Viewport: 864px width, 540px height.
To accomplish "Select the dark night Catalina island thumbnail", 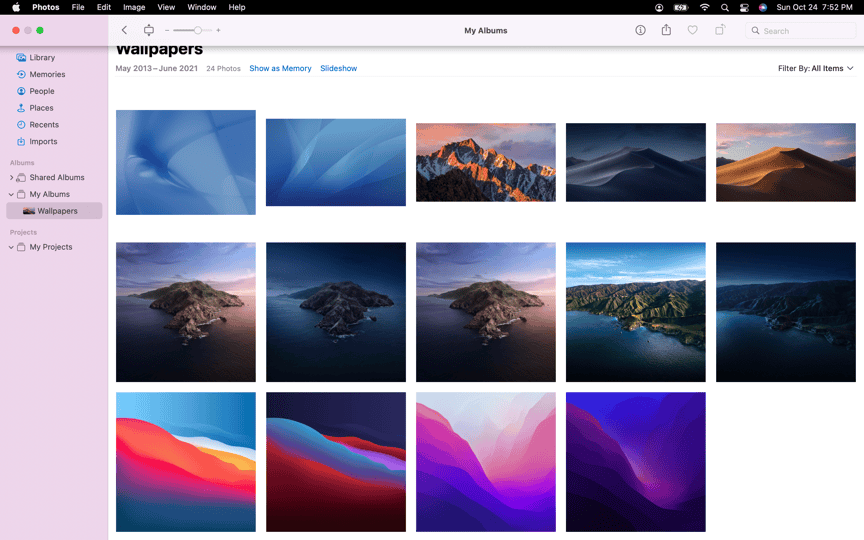I will [336, 312].
